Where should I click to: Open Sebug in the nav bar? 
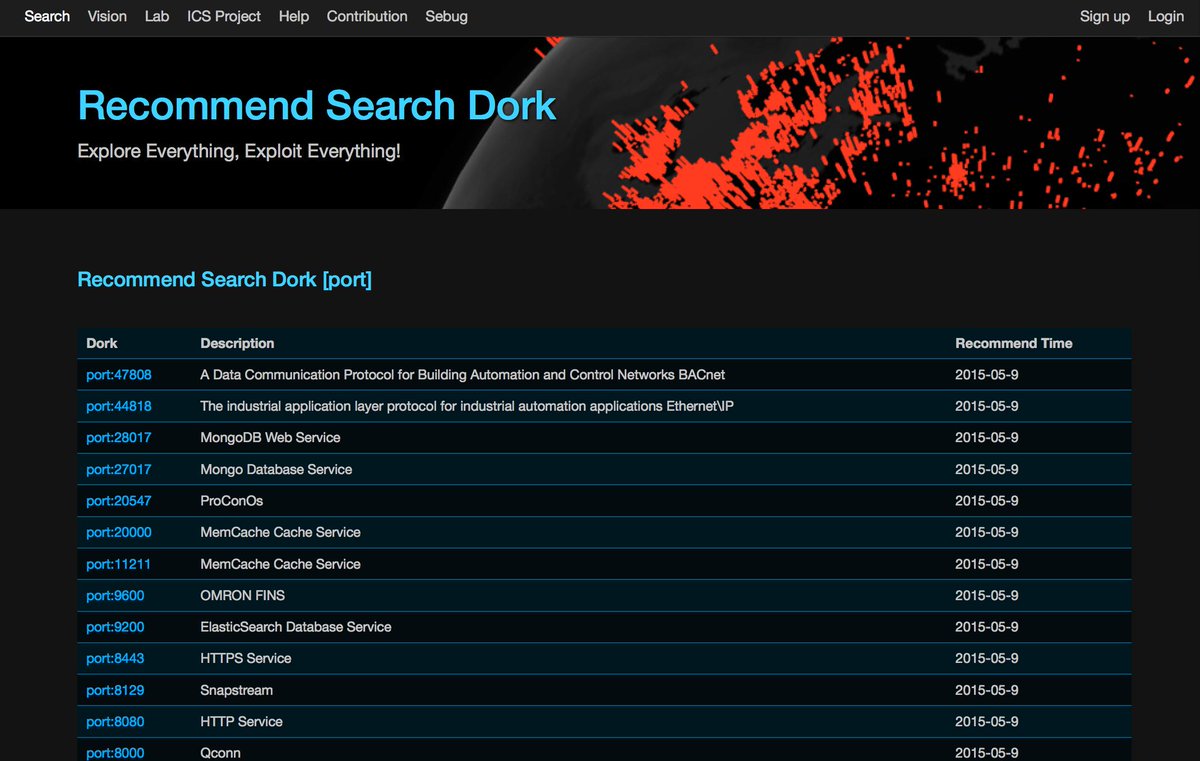click(446, 16)
